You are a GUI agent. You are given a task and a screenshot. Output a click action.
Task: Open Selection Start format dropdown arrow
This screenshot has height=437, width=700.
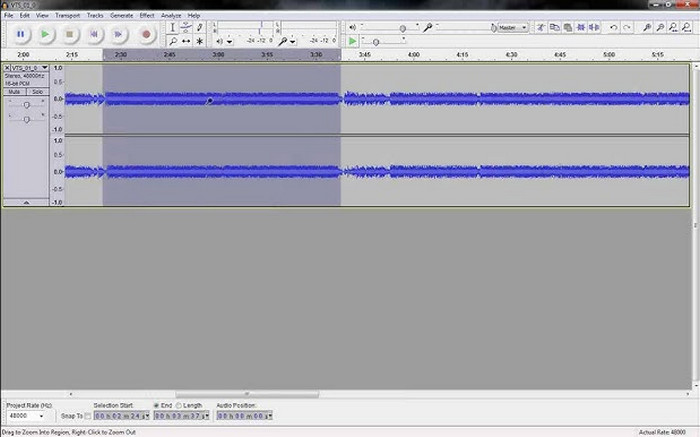(147, 416)
